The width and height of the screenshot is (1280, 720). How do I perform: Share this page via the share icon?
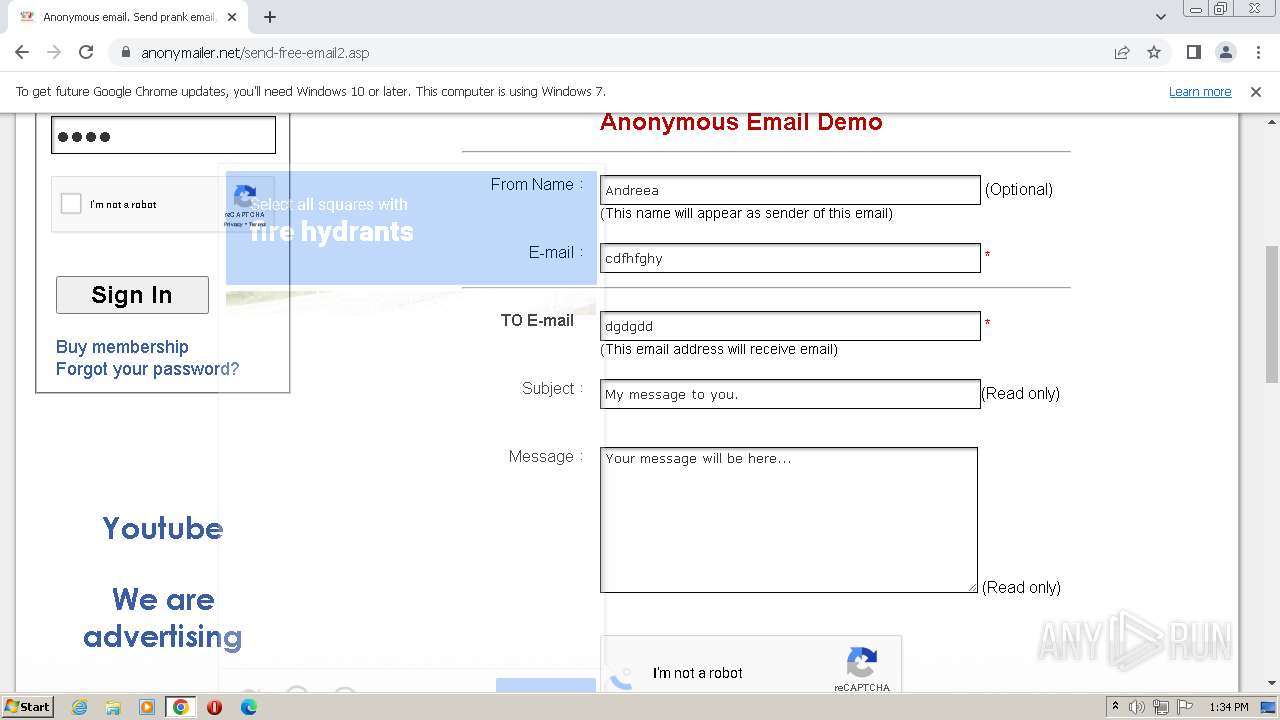tap(1122, 52)
